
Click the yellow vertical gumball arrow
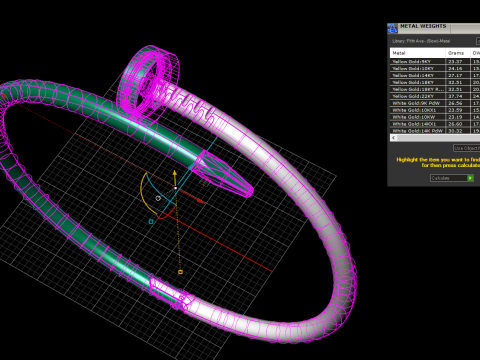[175, 174]
